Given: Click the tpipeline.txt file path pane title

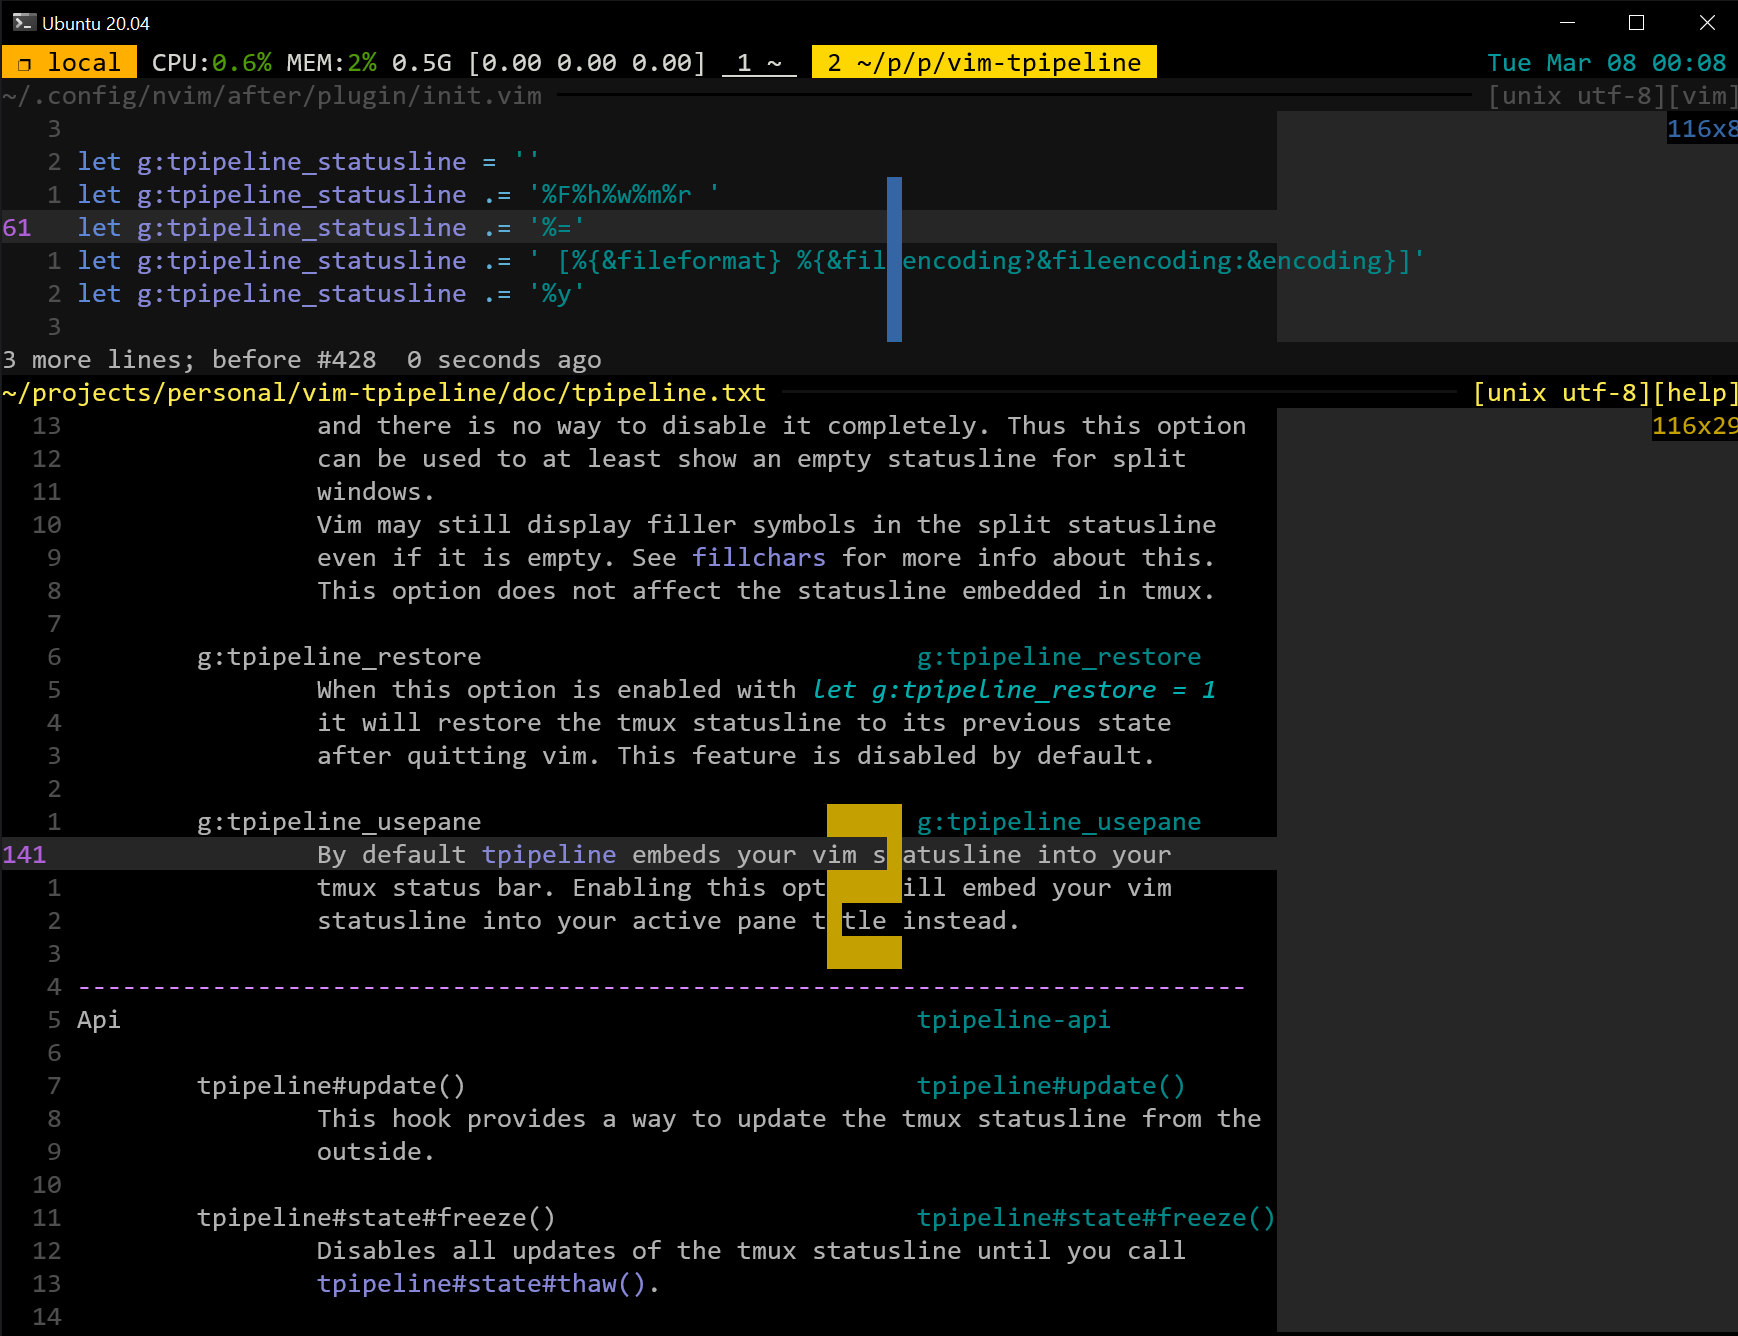Looking at the screenshot, I should 384,392.
